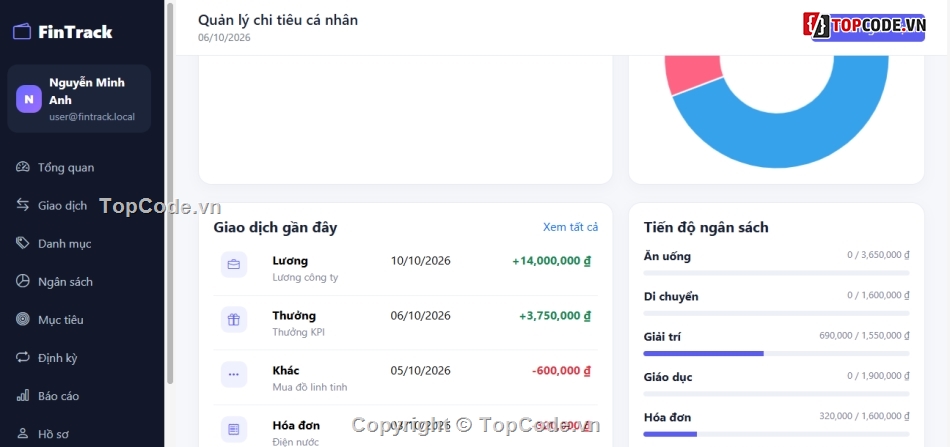Click the Xem tất cả link
Image resolution: width=950 pixels, height=447 pixels.
pos(570,227)
